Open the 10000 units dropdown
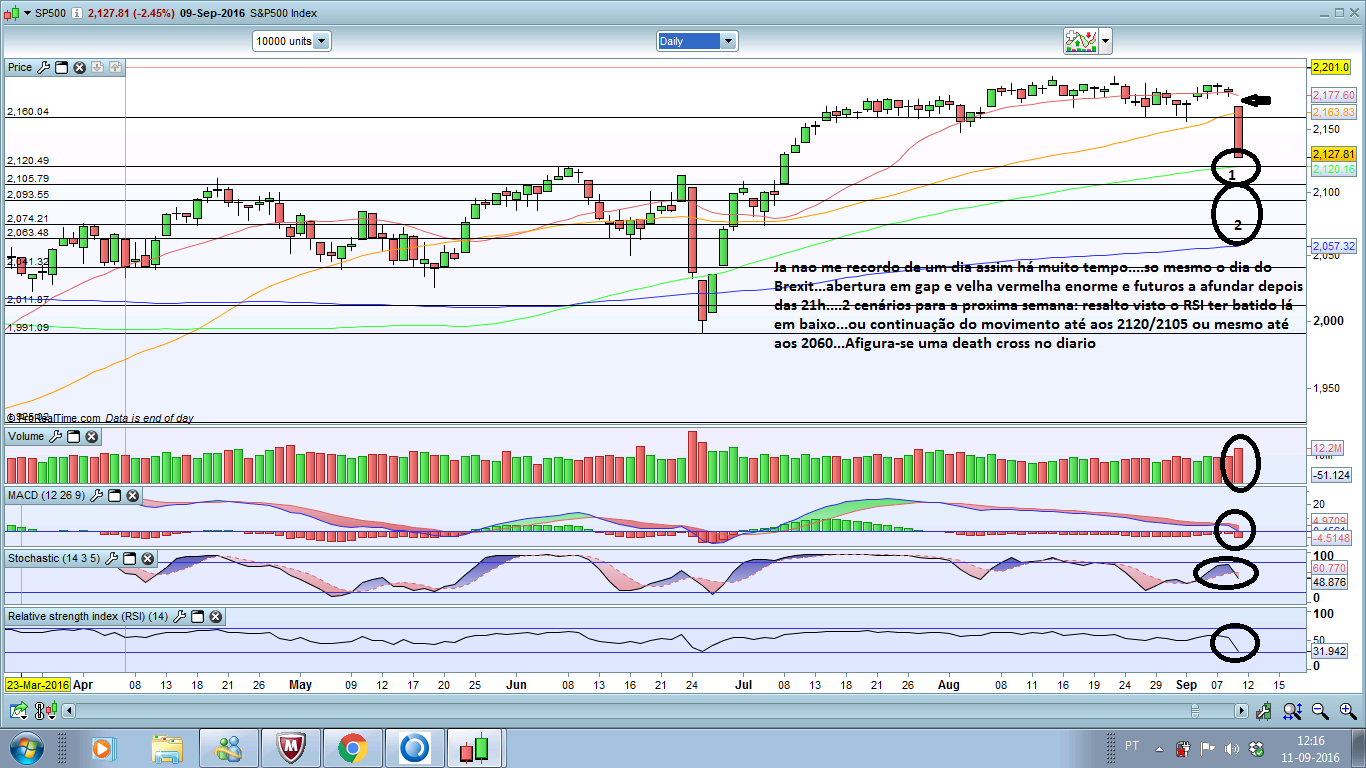 [x=292, y=41]
